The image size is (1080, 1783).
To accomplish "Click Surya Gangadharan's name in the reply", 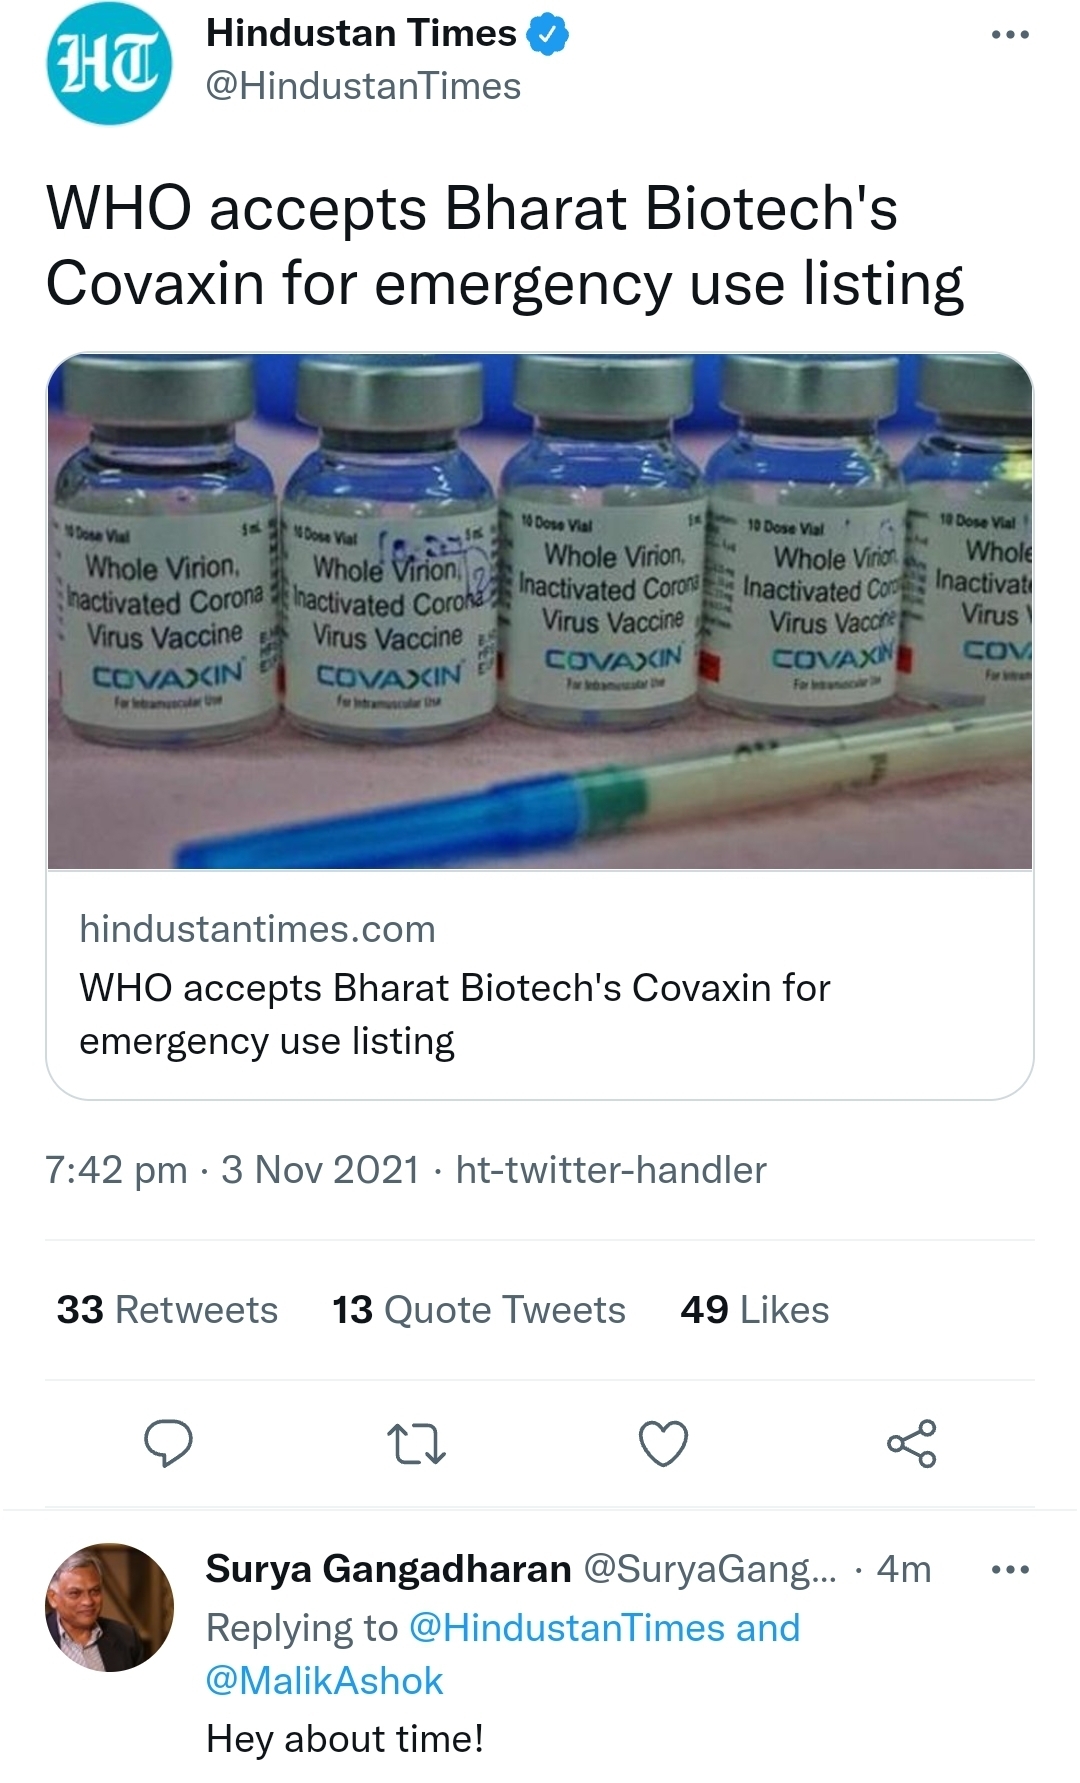I will tap(388, 1570).
